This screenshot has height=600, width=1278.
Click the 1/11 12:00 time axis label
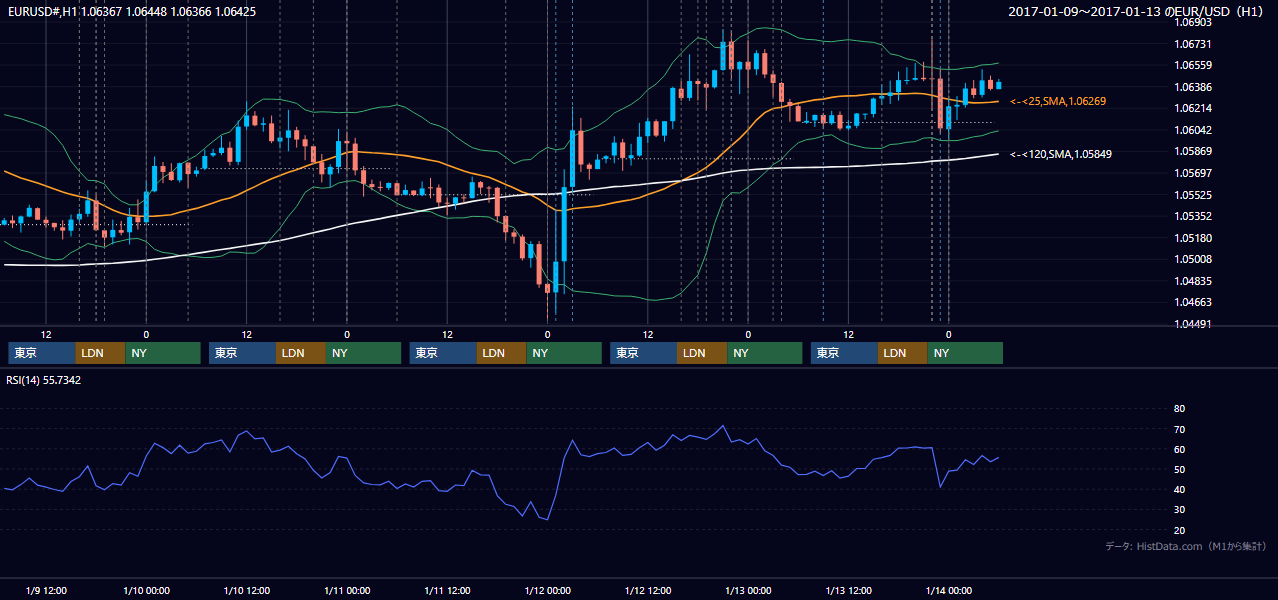pos(447,590)
